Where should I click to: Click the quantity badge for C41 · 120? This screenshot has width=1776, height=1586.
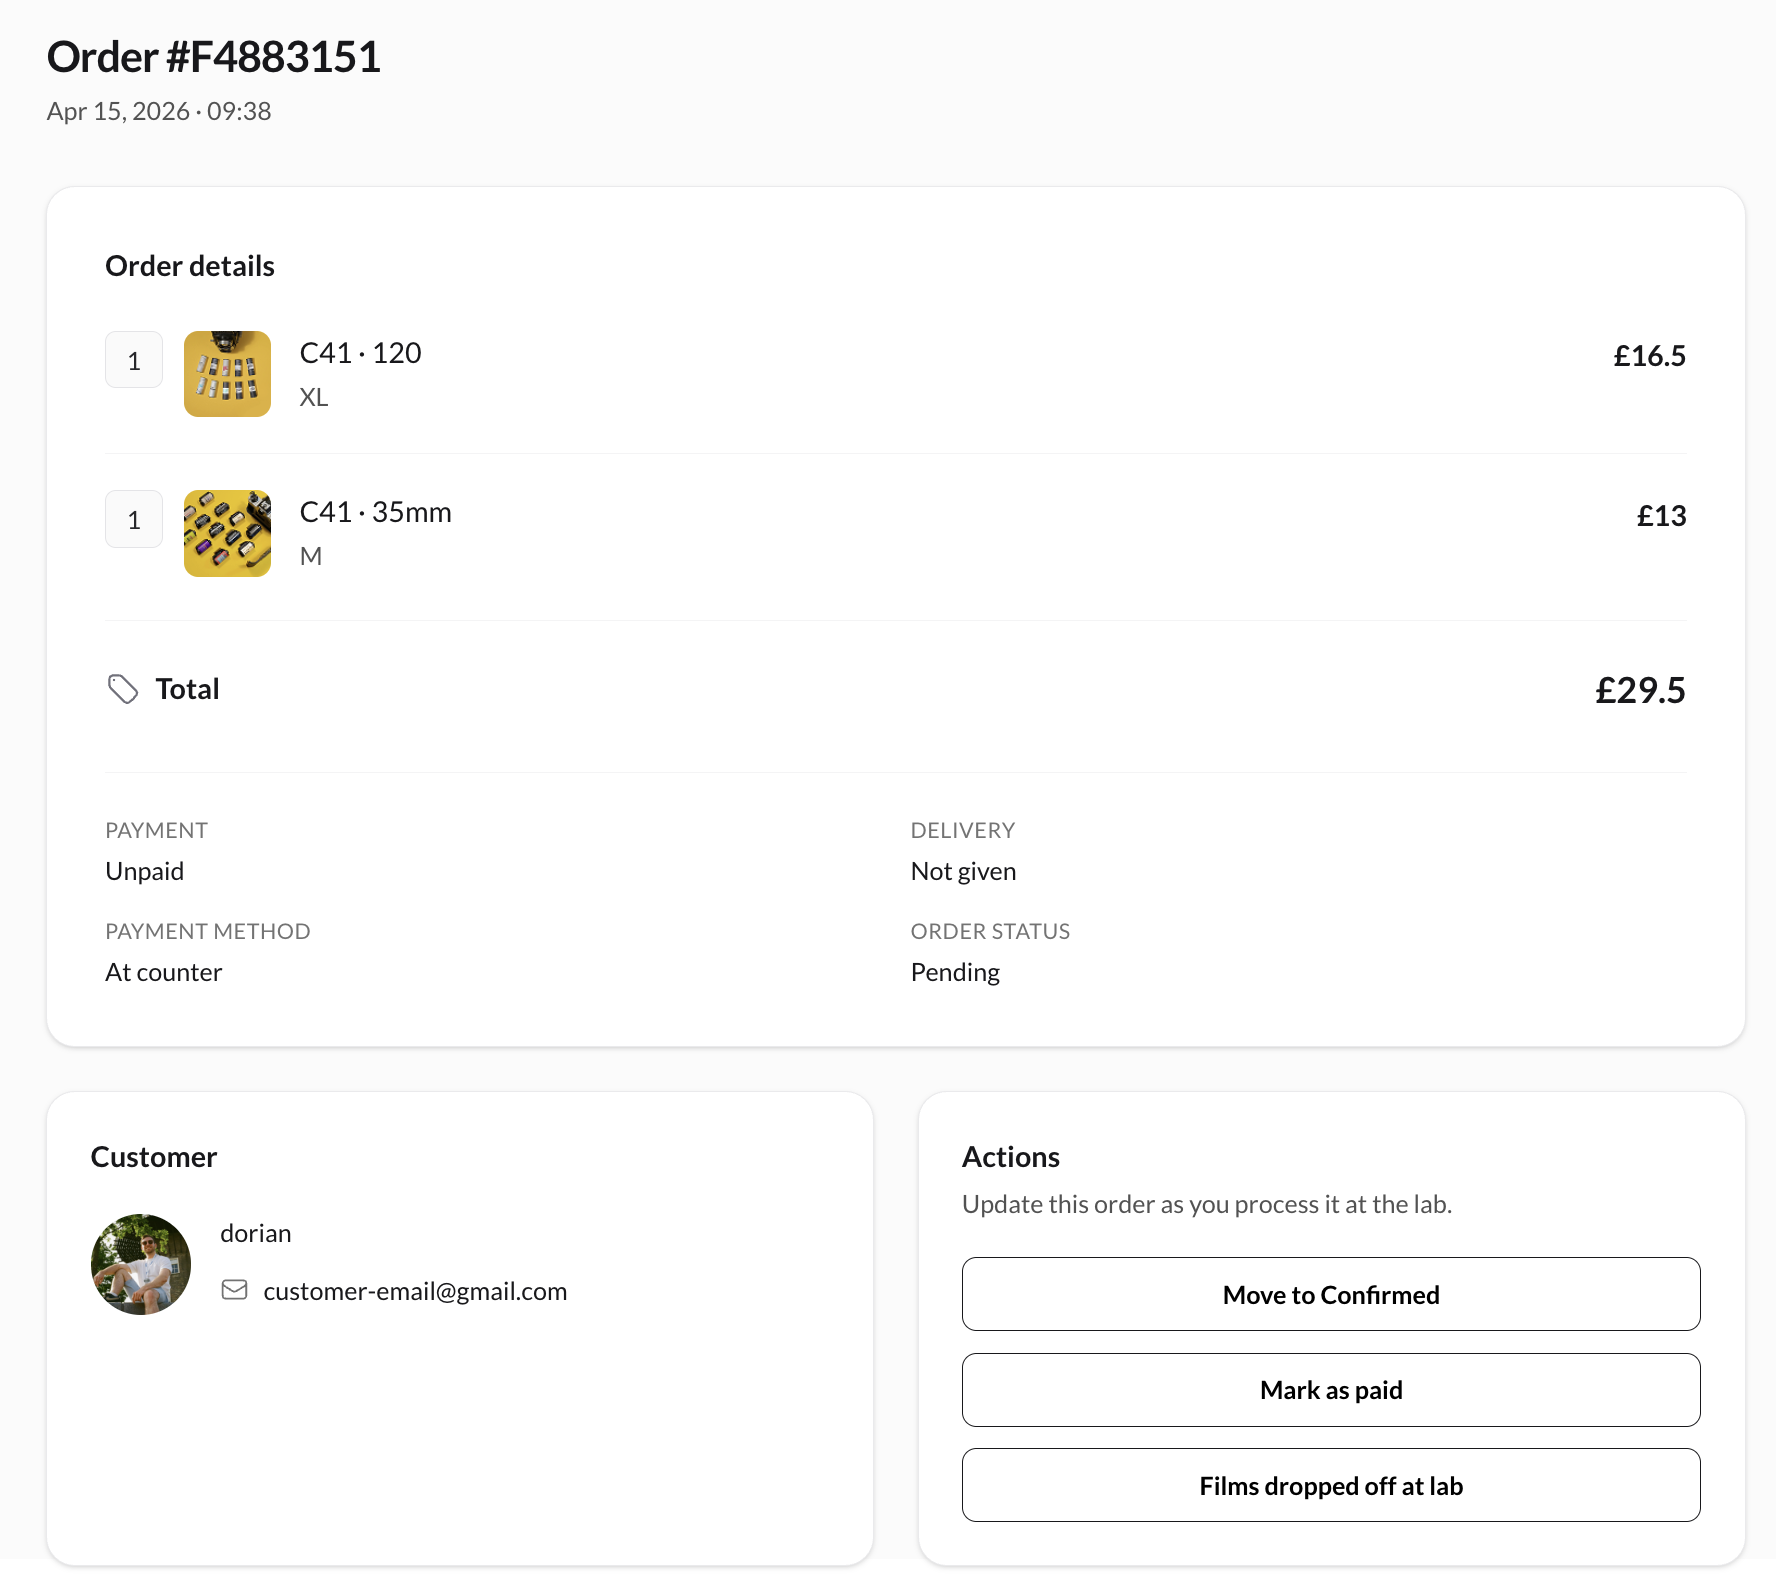pyautogui.click(x=133, y=360)
